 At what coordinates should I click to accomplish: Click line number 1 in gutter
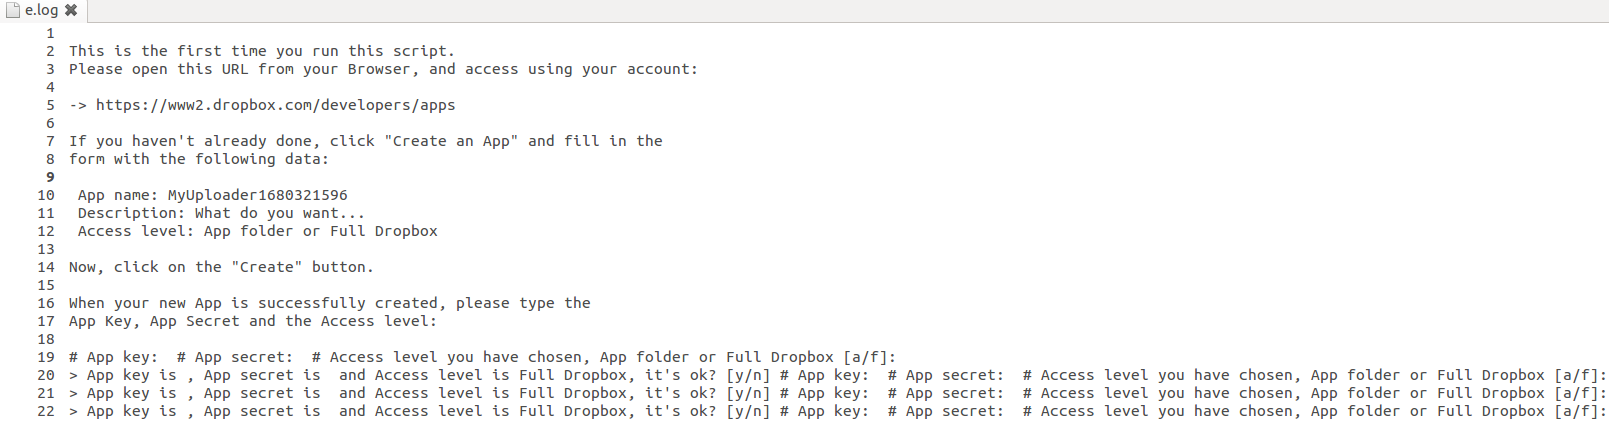coord(50,33)
